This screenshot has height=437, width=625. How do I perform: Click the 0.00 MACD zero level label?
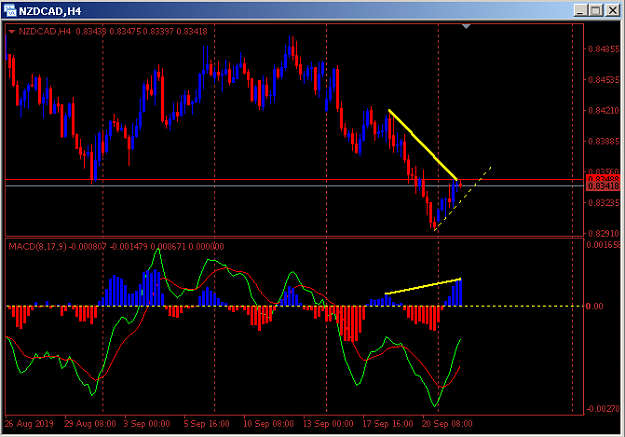(x=594, y=306)
